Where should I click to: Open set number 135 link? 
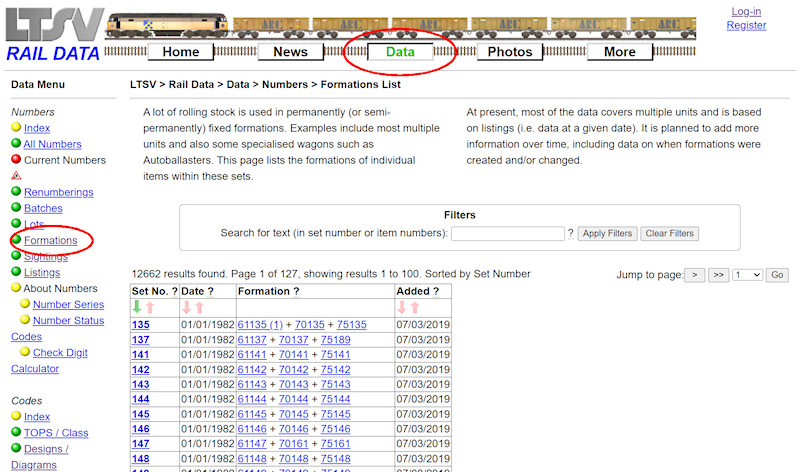140,325
